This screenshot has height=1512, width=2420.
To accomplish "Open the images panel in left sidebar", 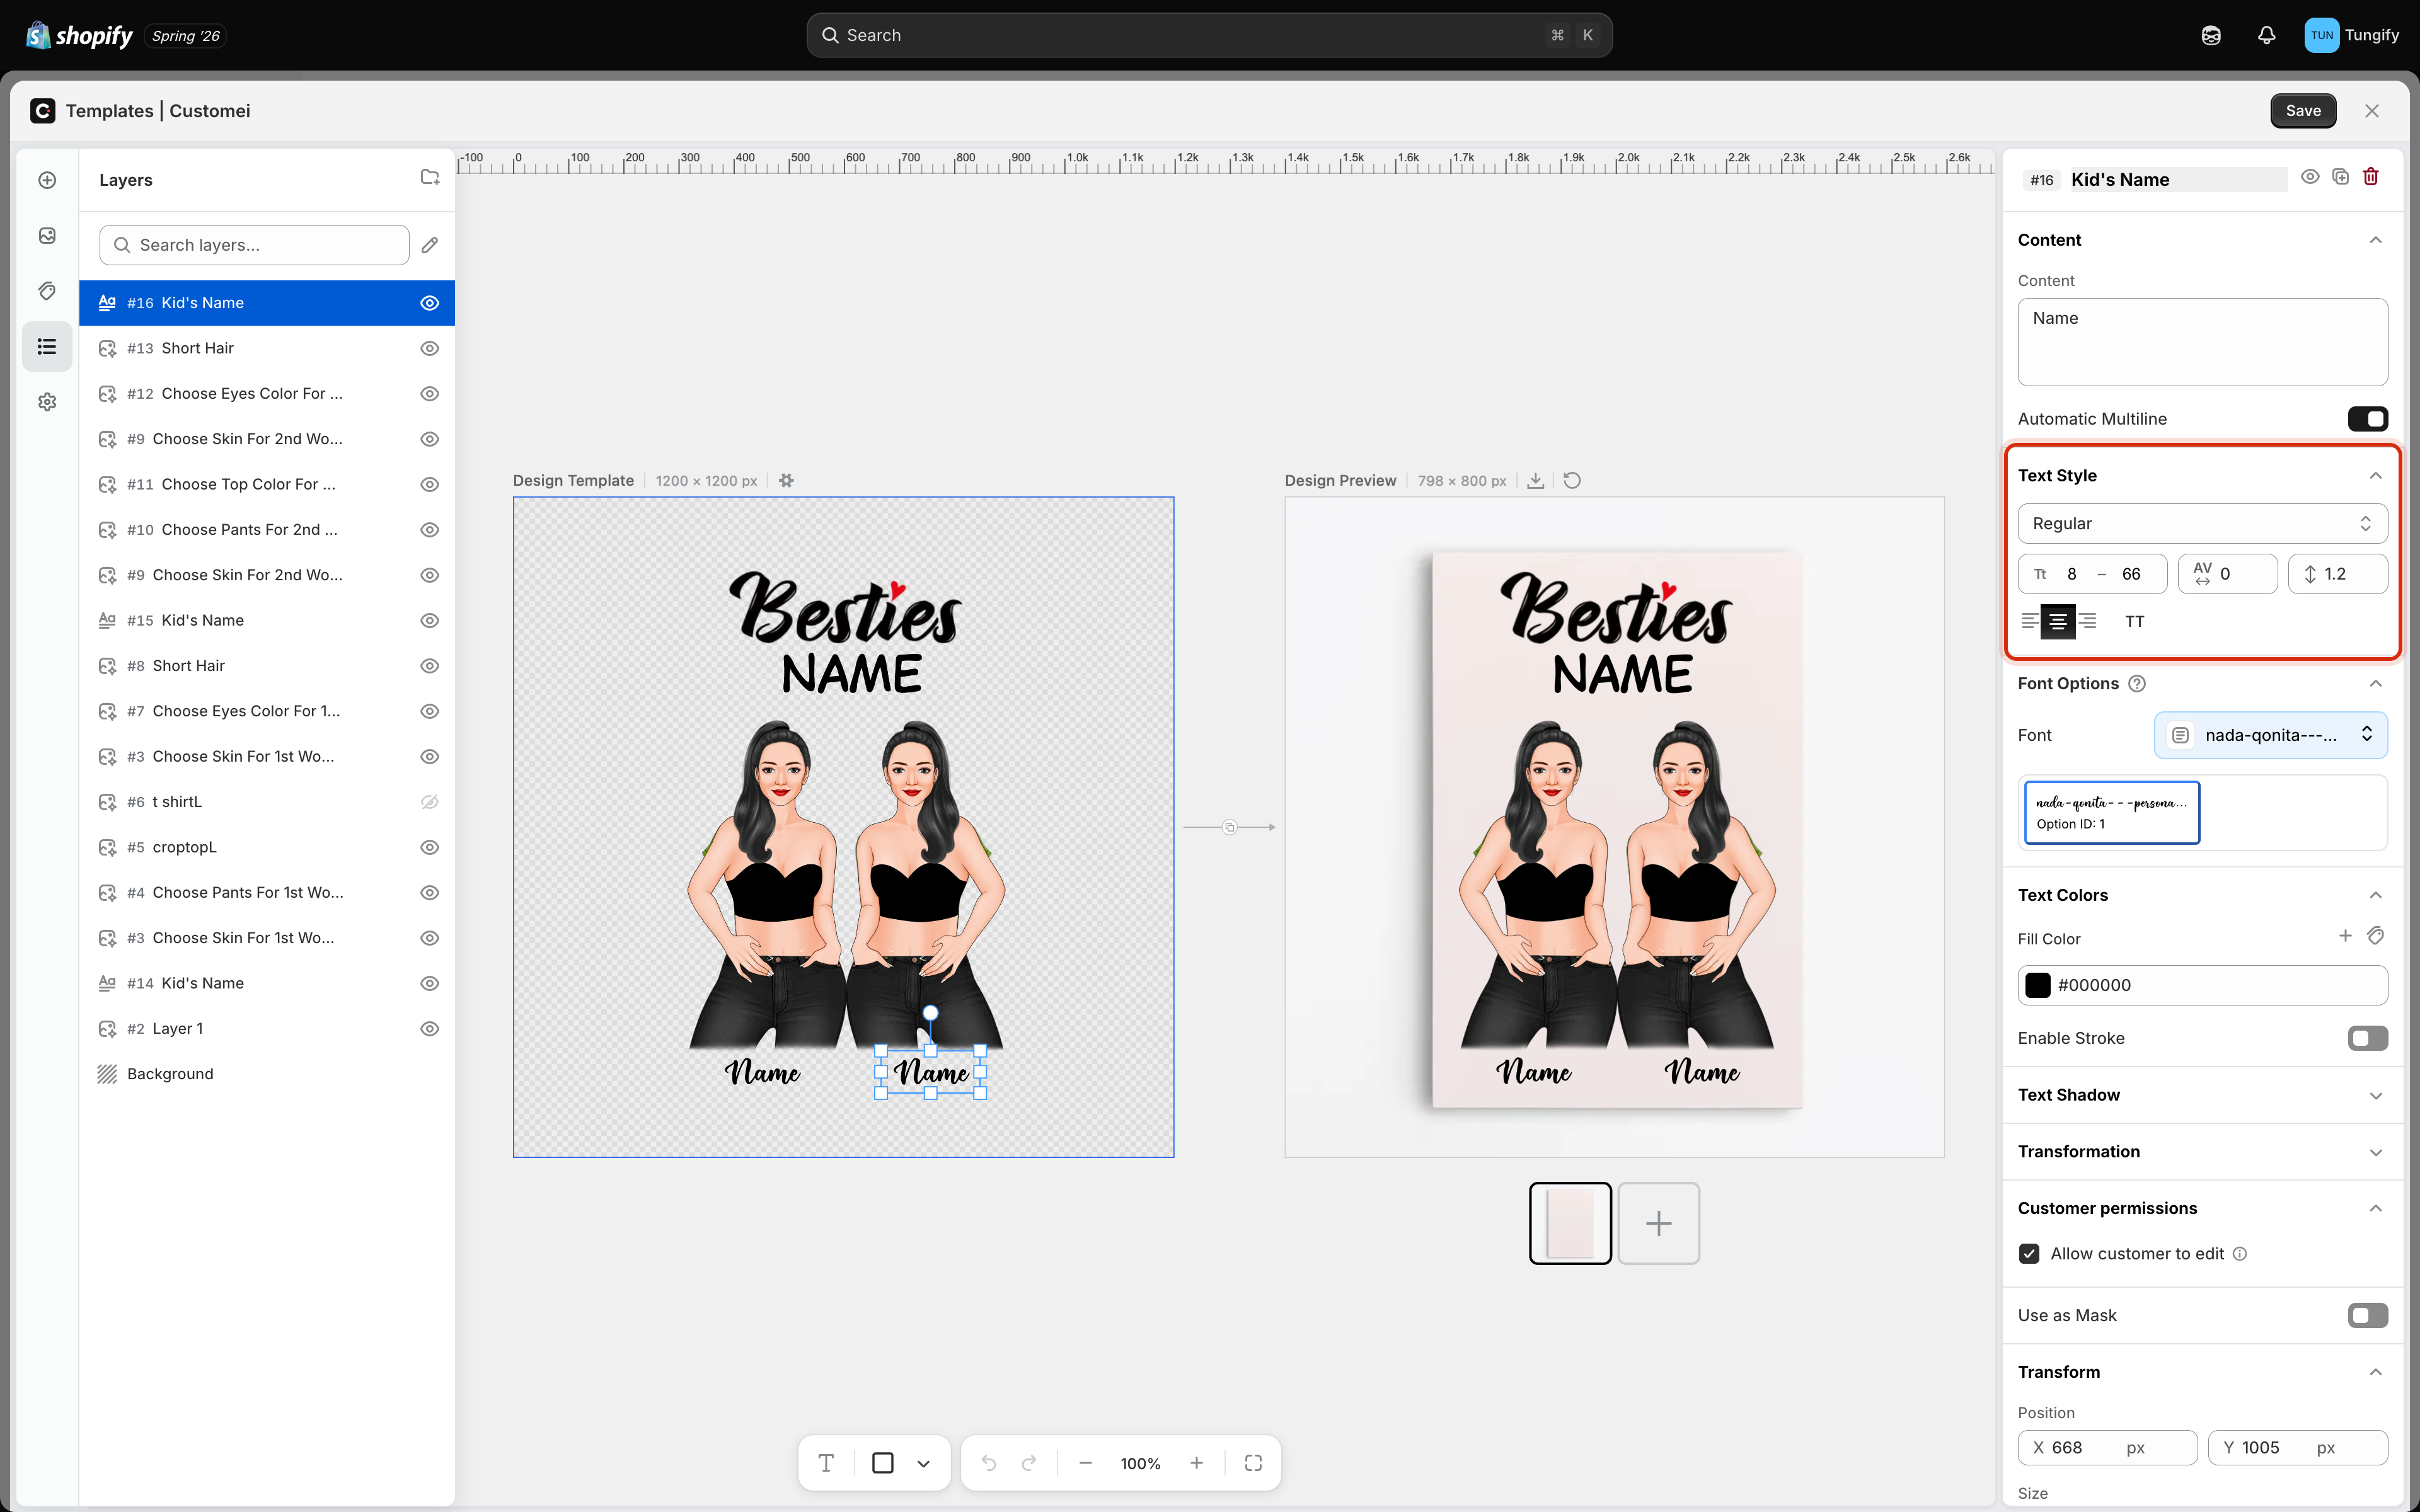I will pyautogui.click(x=47, y=235).
